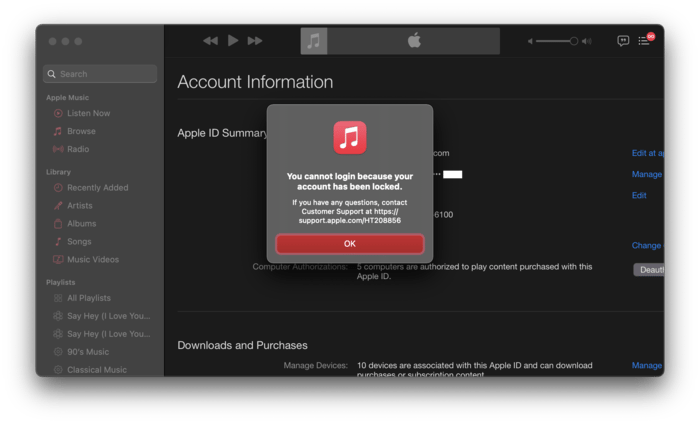Image resolution: width=700 pixels, height=424 pixels.
Task: Open the lyrics speech bubble icon
Action: [623, 41]
